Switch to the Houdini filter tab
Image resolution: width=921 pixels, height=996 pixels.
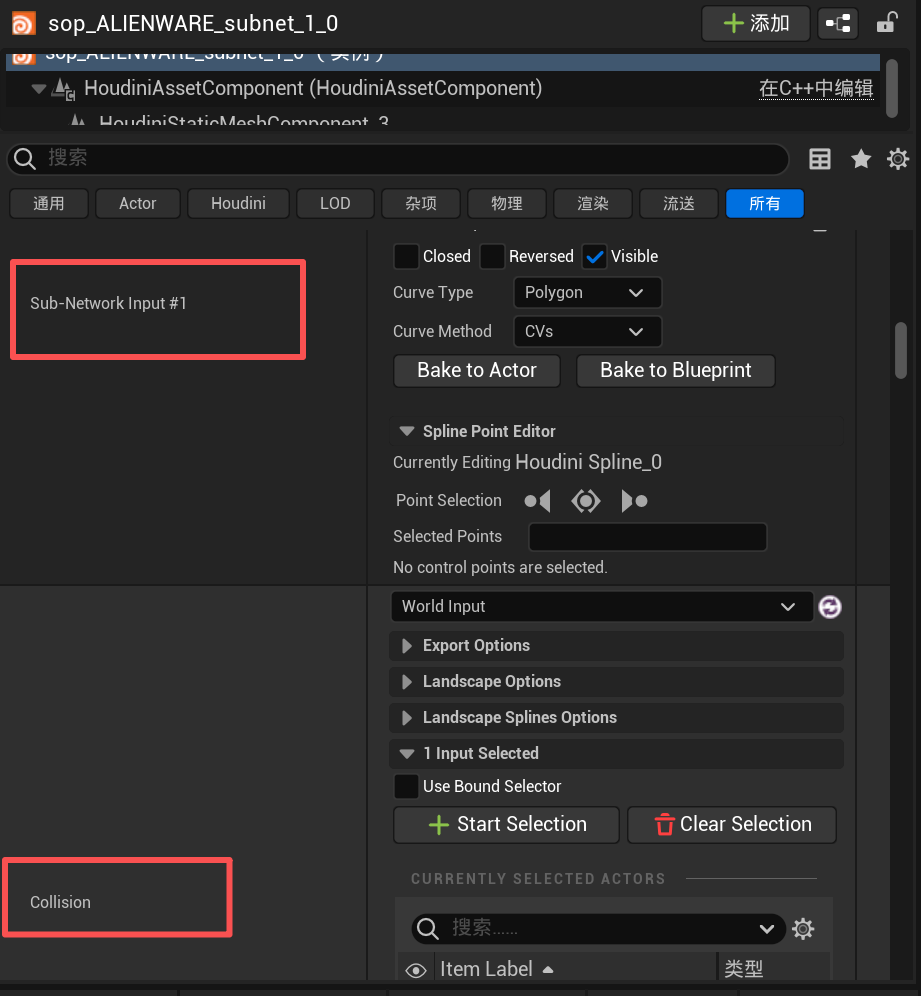[x=238, y=203]
